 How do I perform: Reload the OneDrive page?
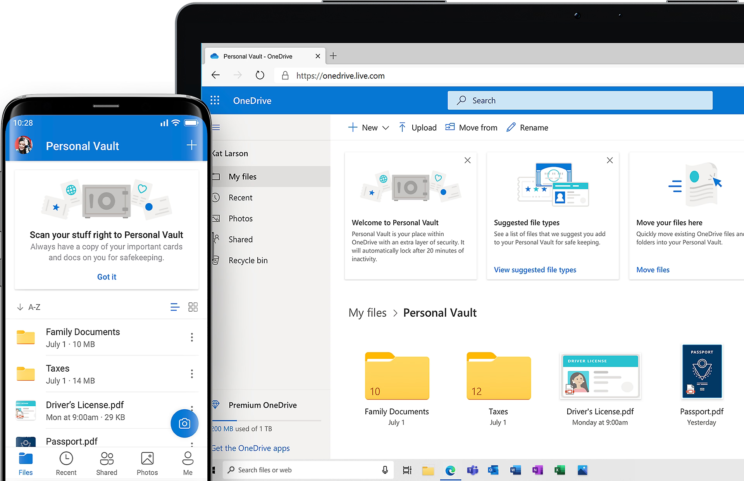tap(260, 75)
